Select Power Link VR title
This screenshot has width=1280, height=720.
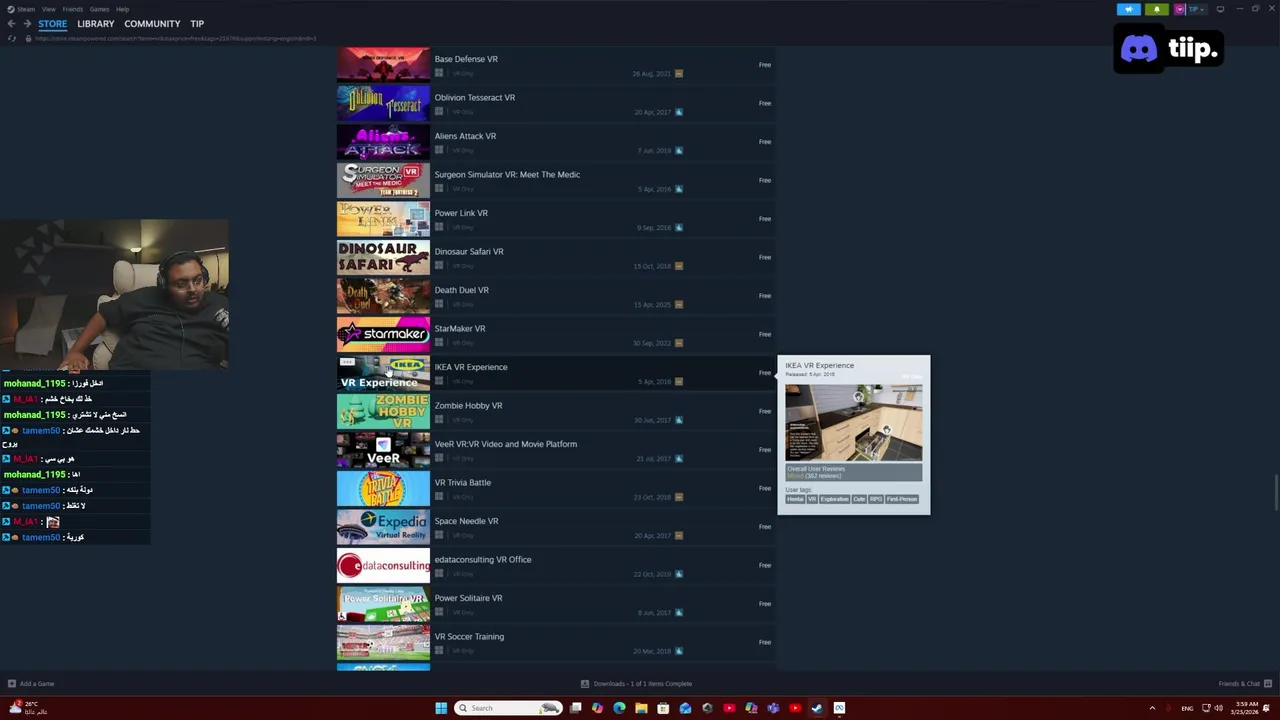coord(461,213)
